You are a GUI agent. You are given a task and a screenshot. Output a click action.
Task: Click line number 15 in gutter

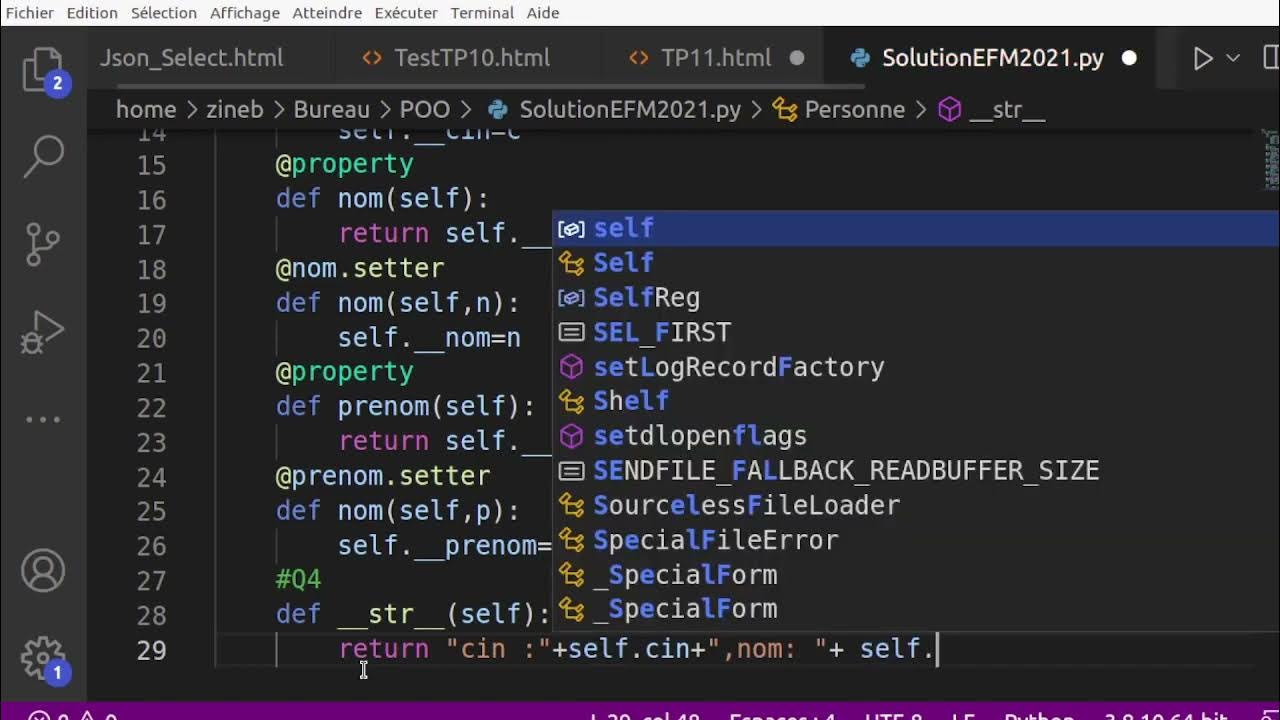[x=151, y=165]
